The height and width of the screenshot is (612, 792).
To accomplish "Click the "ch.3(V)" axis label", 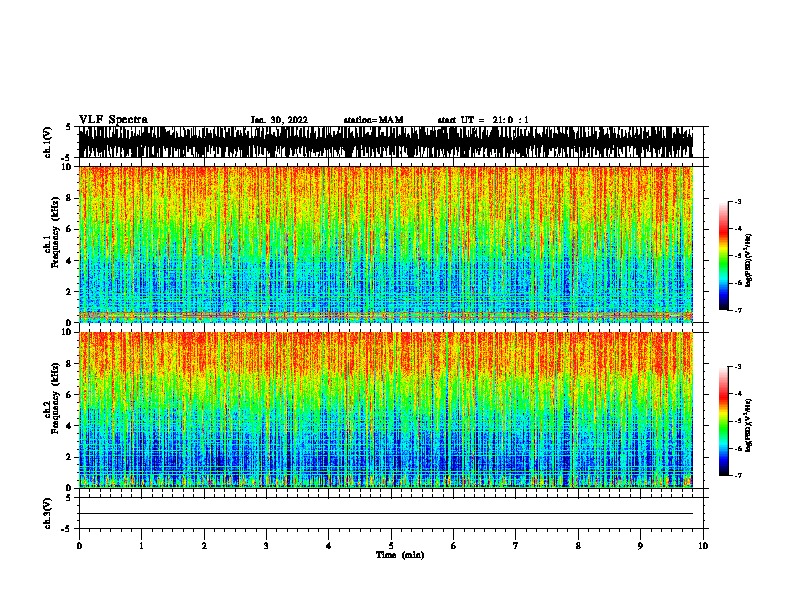I will coord(48,513).
